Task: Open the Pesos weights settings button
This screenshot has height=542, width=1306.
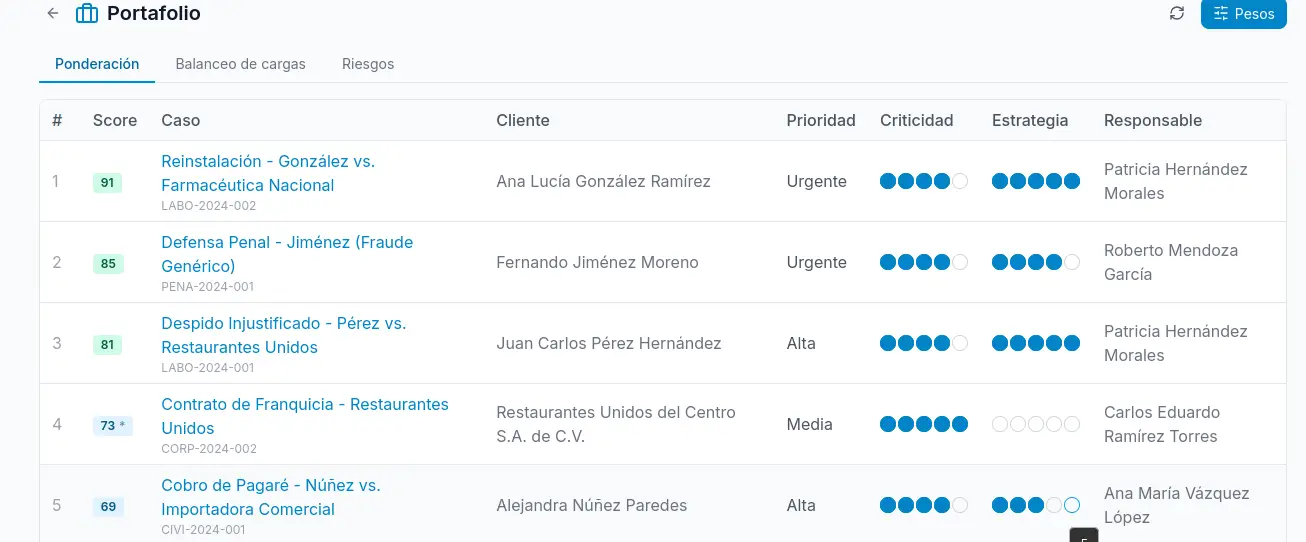Action: click(1243, 14)
